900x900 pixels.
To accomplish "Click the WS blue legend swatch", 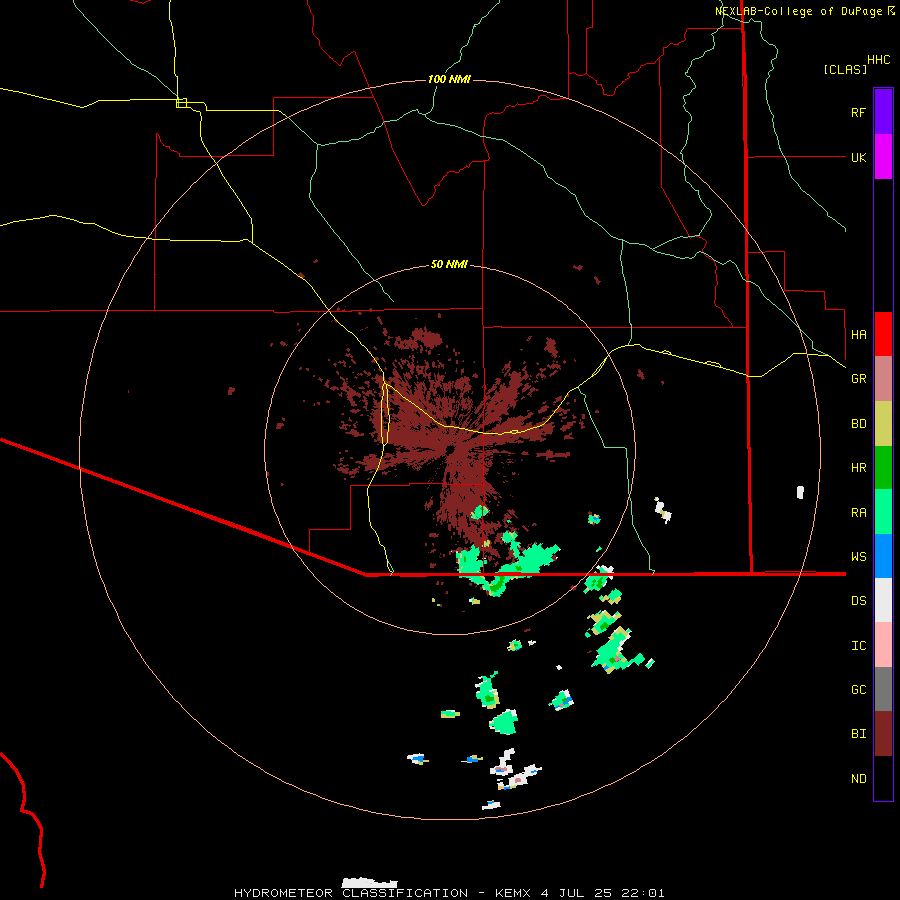I will coord(883,556).
